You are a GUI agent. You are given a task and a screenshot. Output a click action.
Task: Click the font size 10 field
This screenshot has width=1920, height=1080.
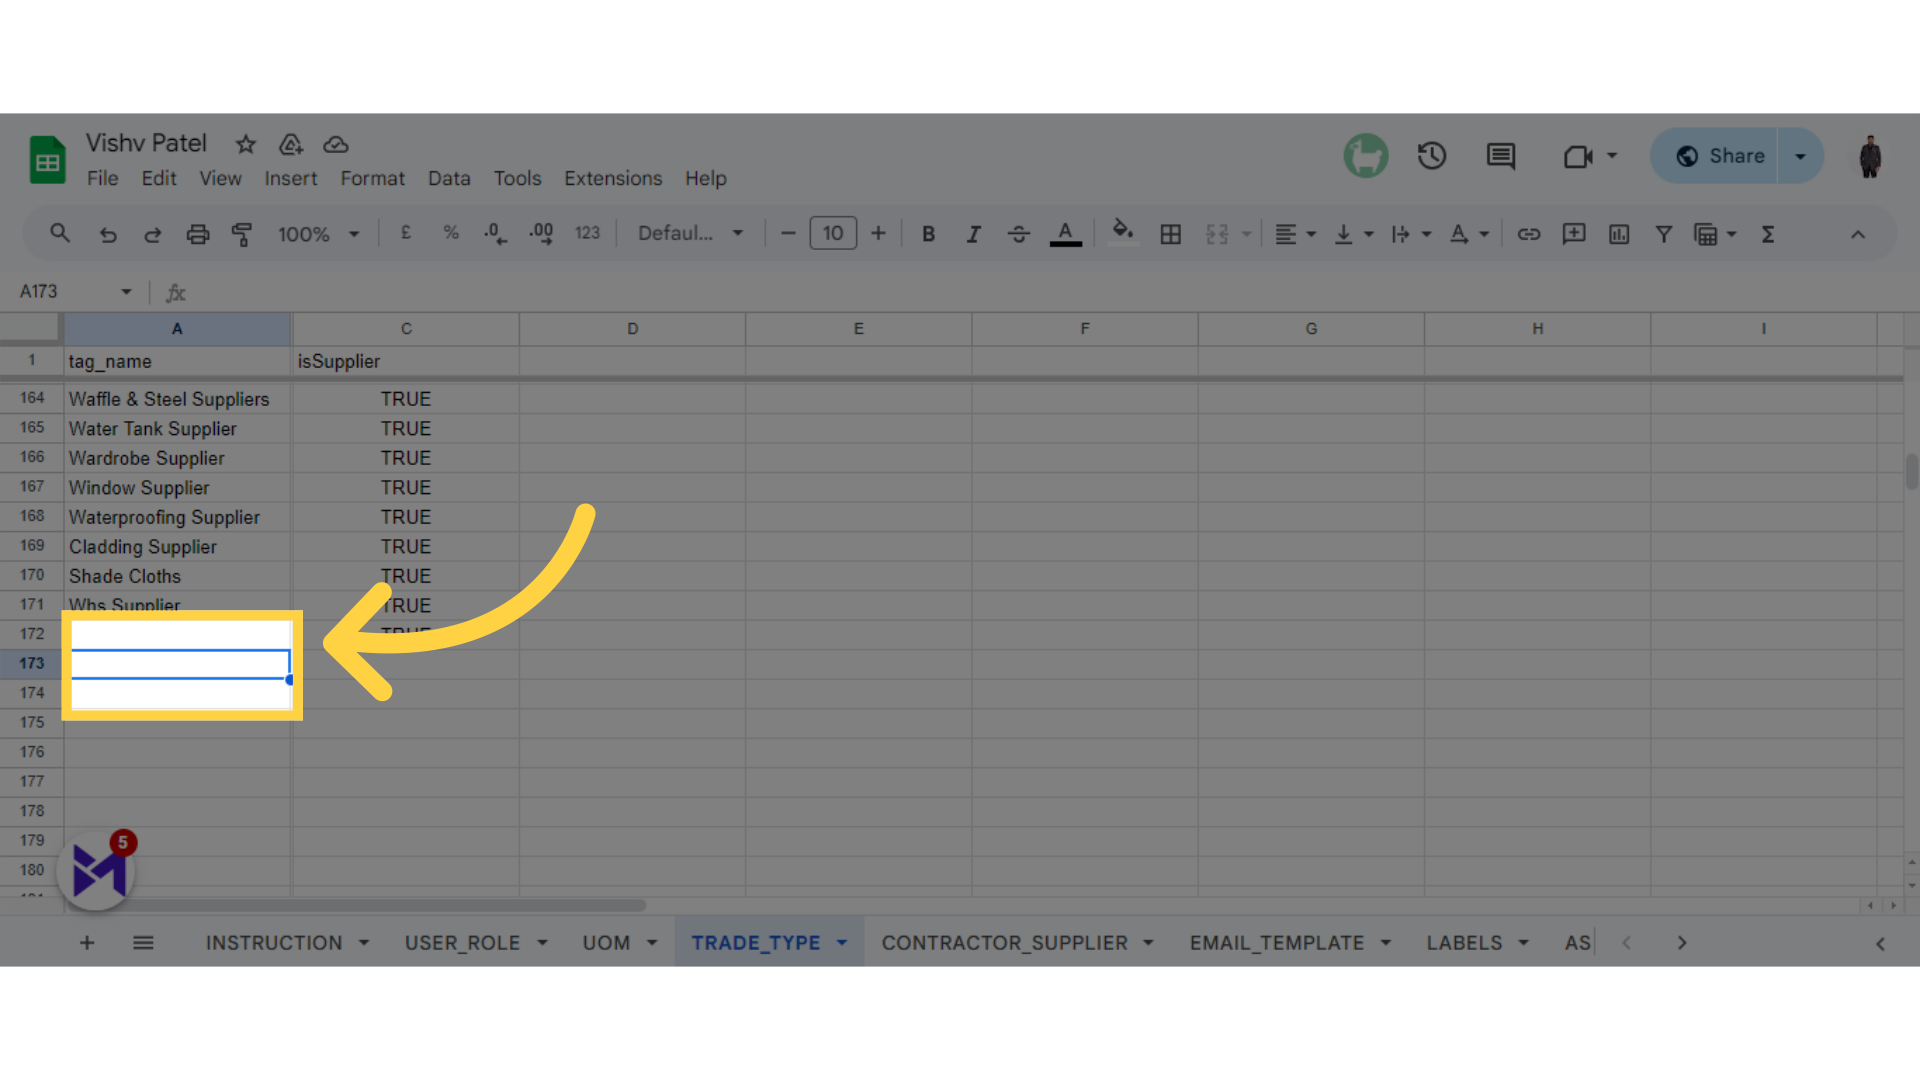point(832,233)
